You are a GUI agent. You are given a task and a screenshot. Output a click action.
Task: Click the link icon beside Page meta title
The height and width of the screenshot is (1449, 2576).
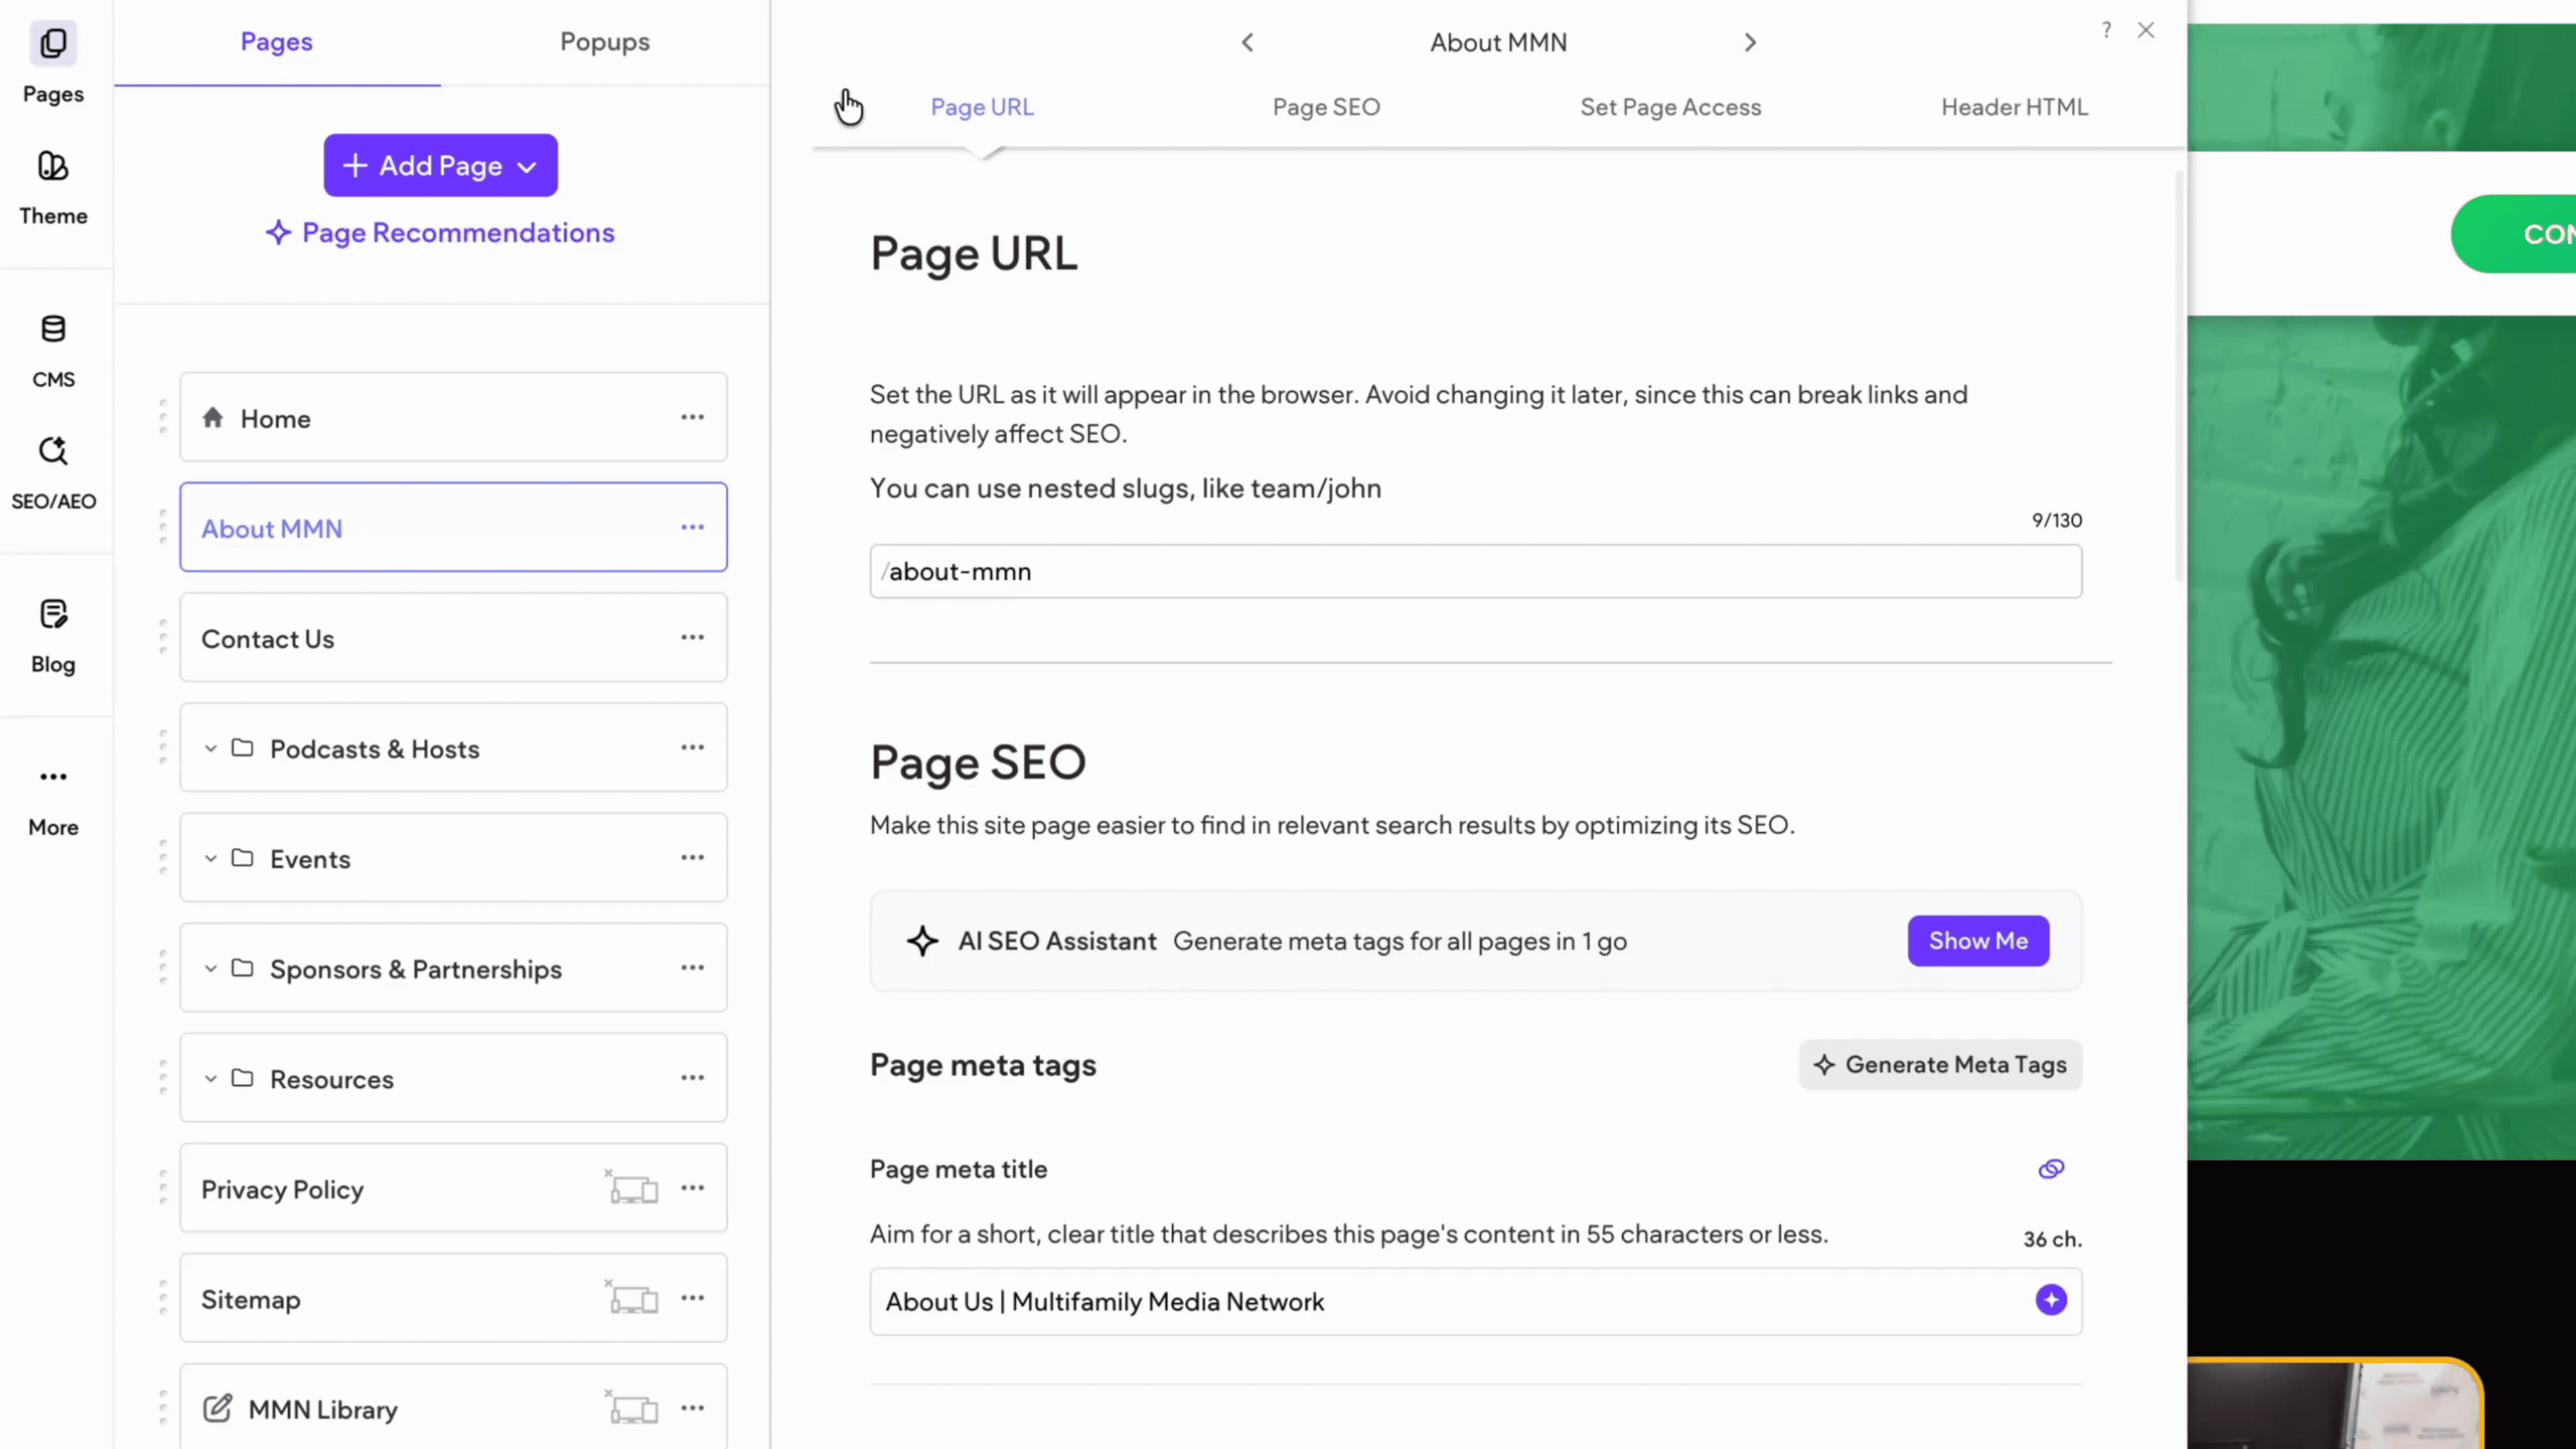(2050, 1169)
